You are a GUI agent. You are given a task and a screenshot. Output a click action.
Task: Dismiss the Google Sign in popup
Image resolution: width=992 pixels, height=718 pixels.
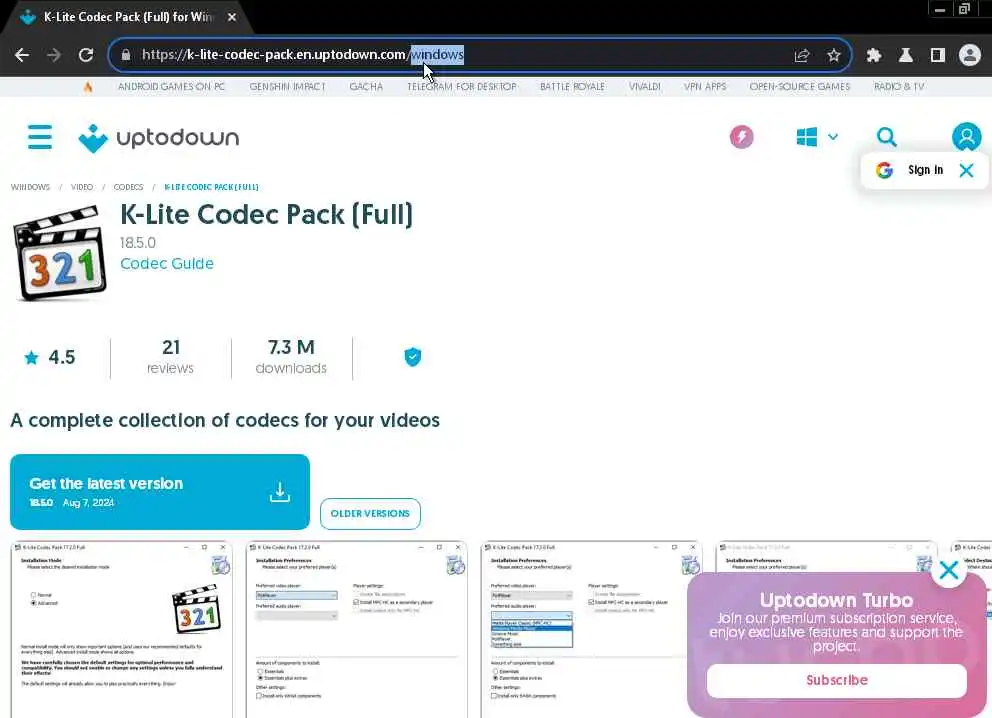pyautogui.click(x=966, y=170)
